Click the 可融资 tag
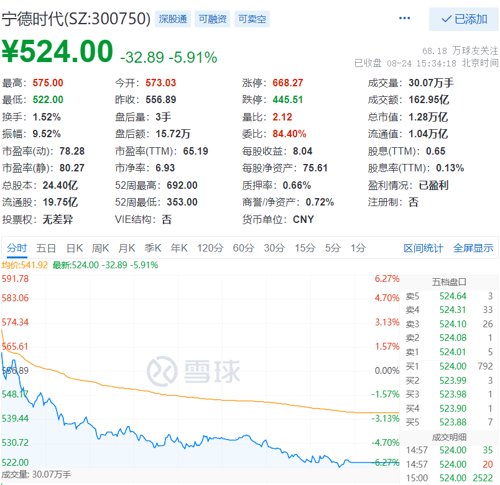Image resolution: width=500 pixels, height=485 pixels. click(x=212, y=19)
